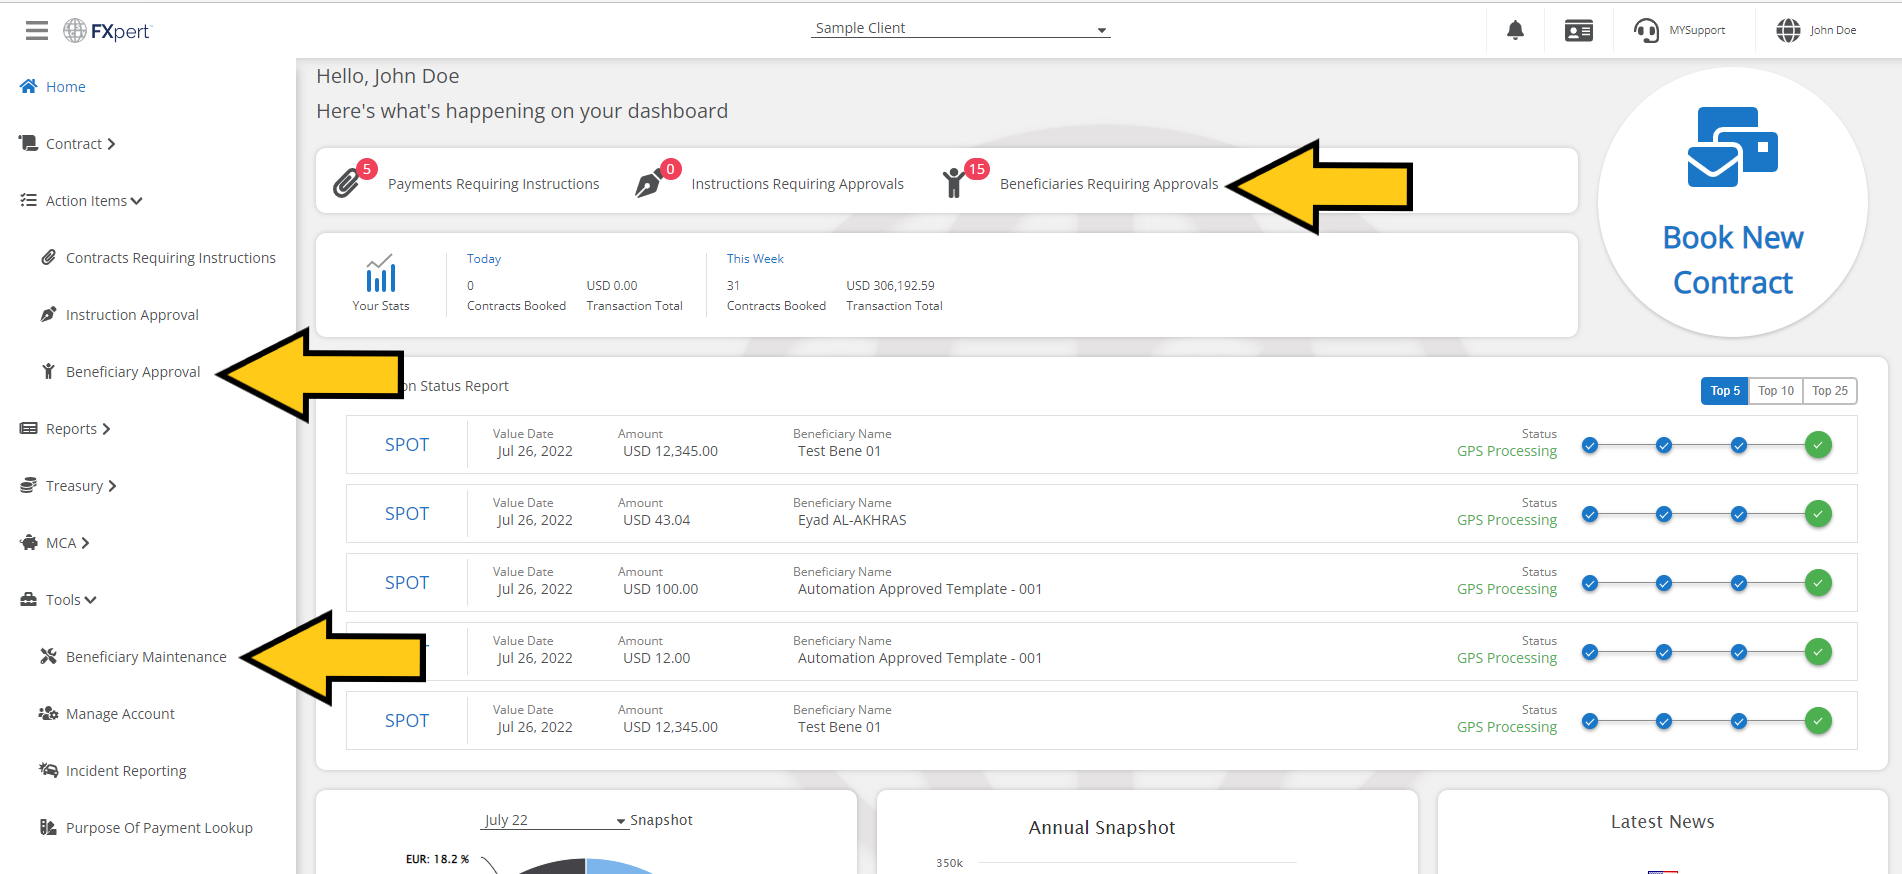Open MySupport headset icon
The image size is (1902, 874).
tap(1646, 31)
